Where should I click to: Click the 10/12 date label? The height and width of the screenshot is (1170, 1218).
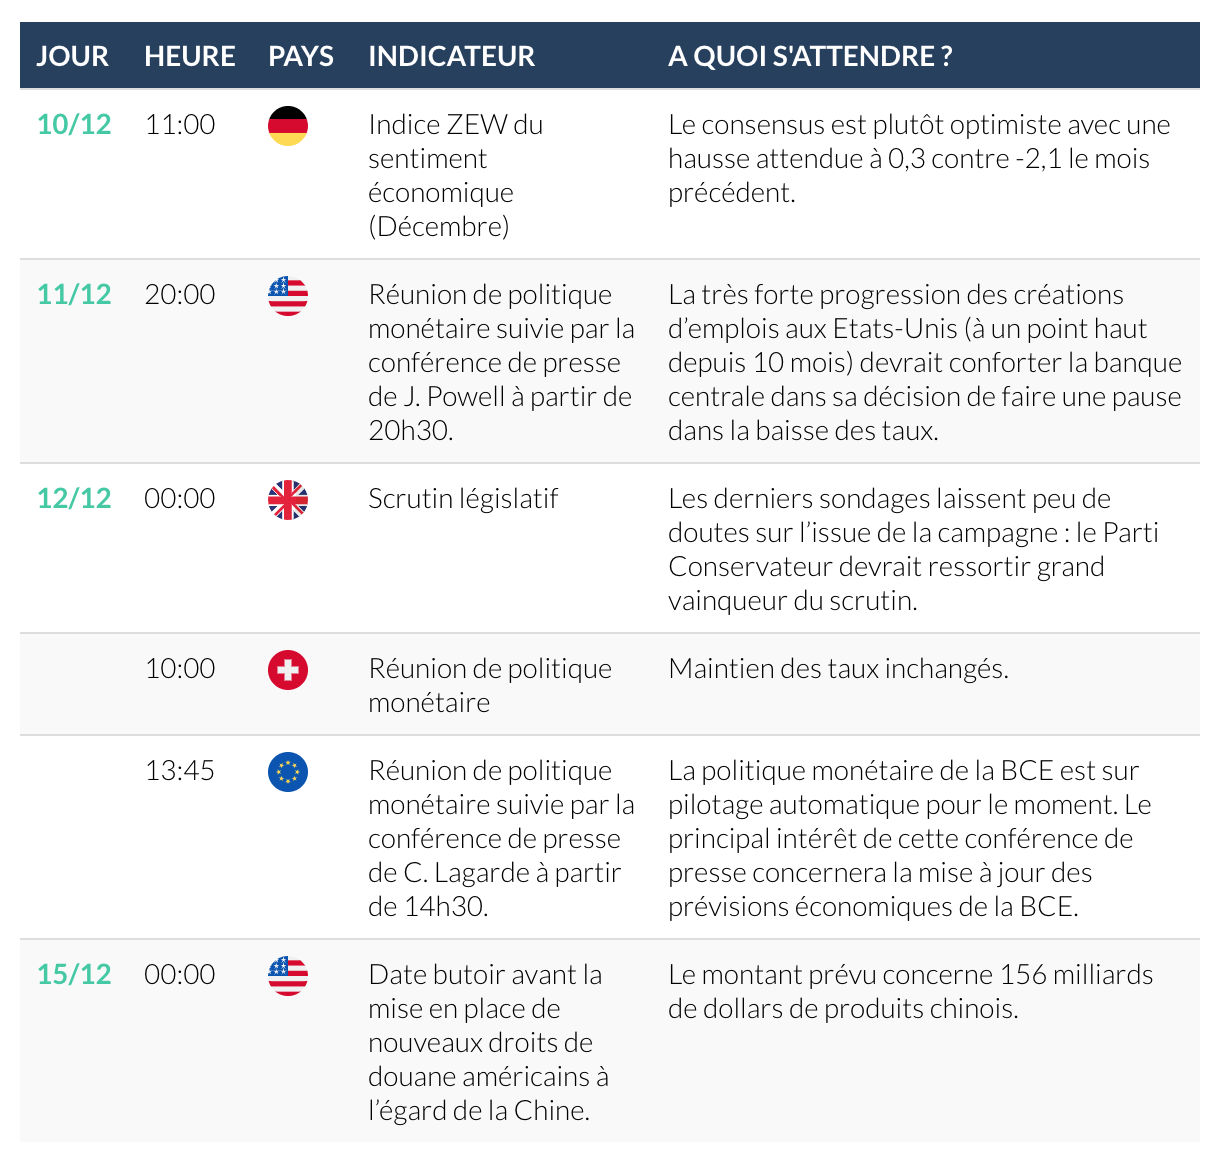pos(74,125)
